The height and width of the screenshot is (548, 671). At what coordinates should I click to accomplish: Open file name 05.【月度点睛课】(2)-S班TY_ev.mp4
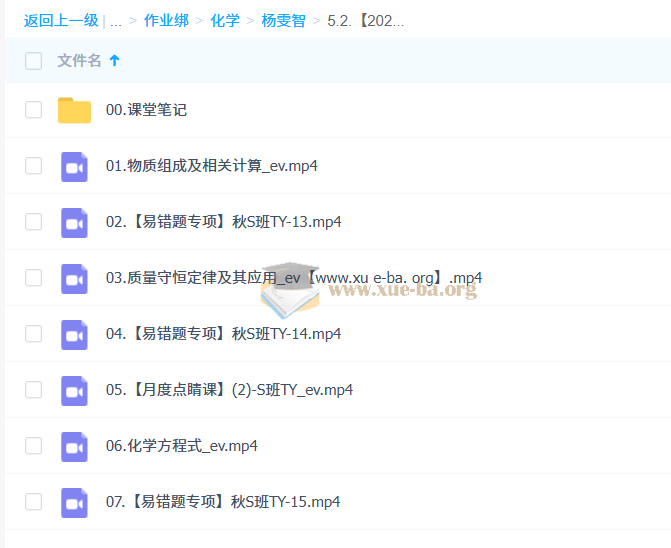click(x=229, y=390)
